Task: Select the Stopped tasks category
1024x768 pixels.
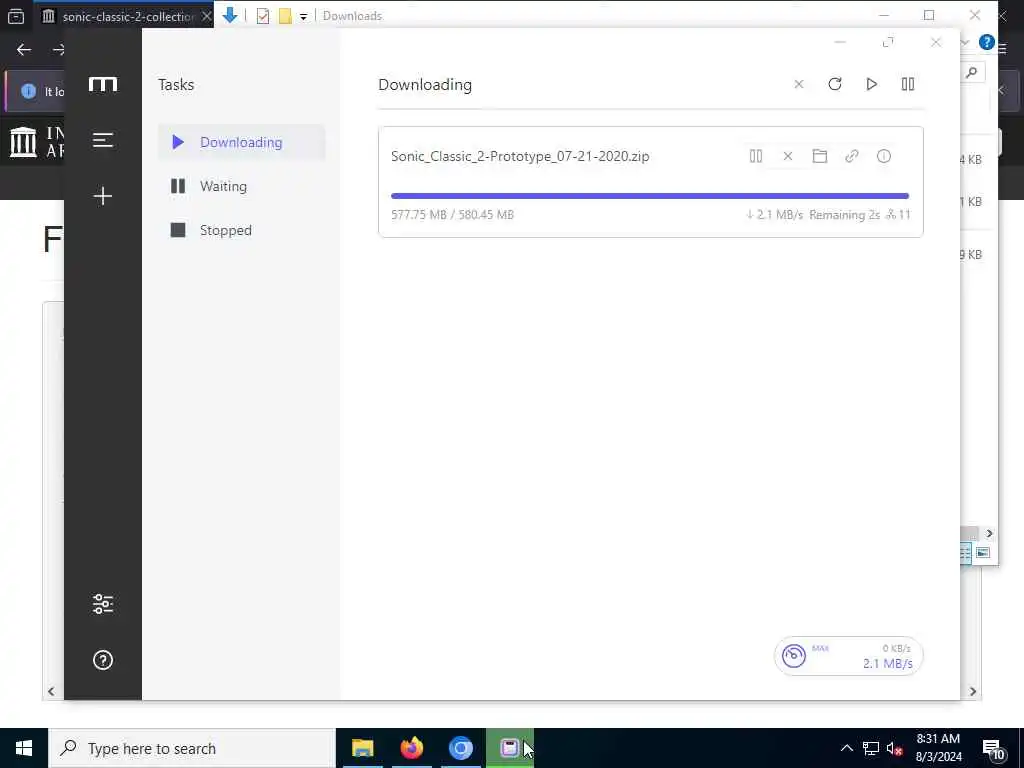Action: pos(242,230)
